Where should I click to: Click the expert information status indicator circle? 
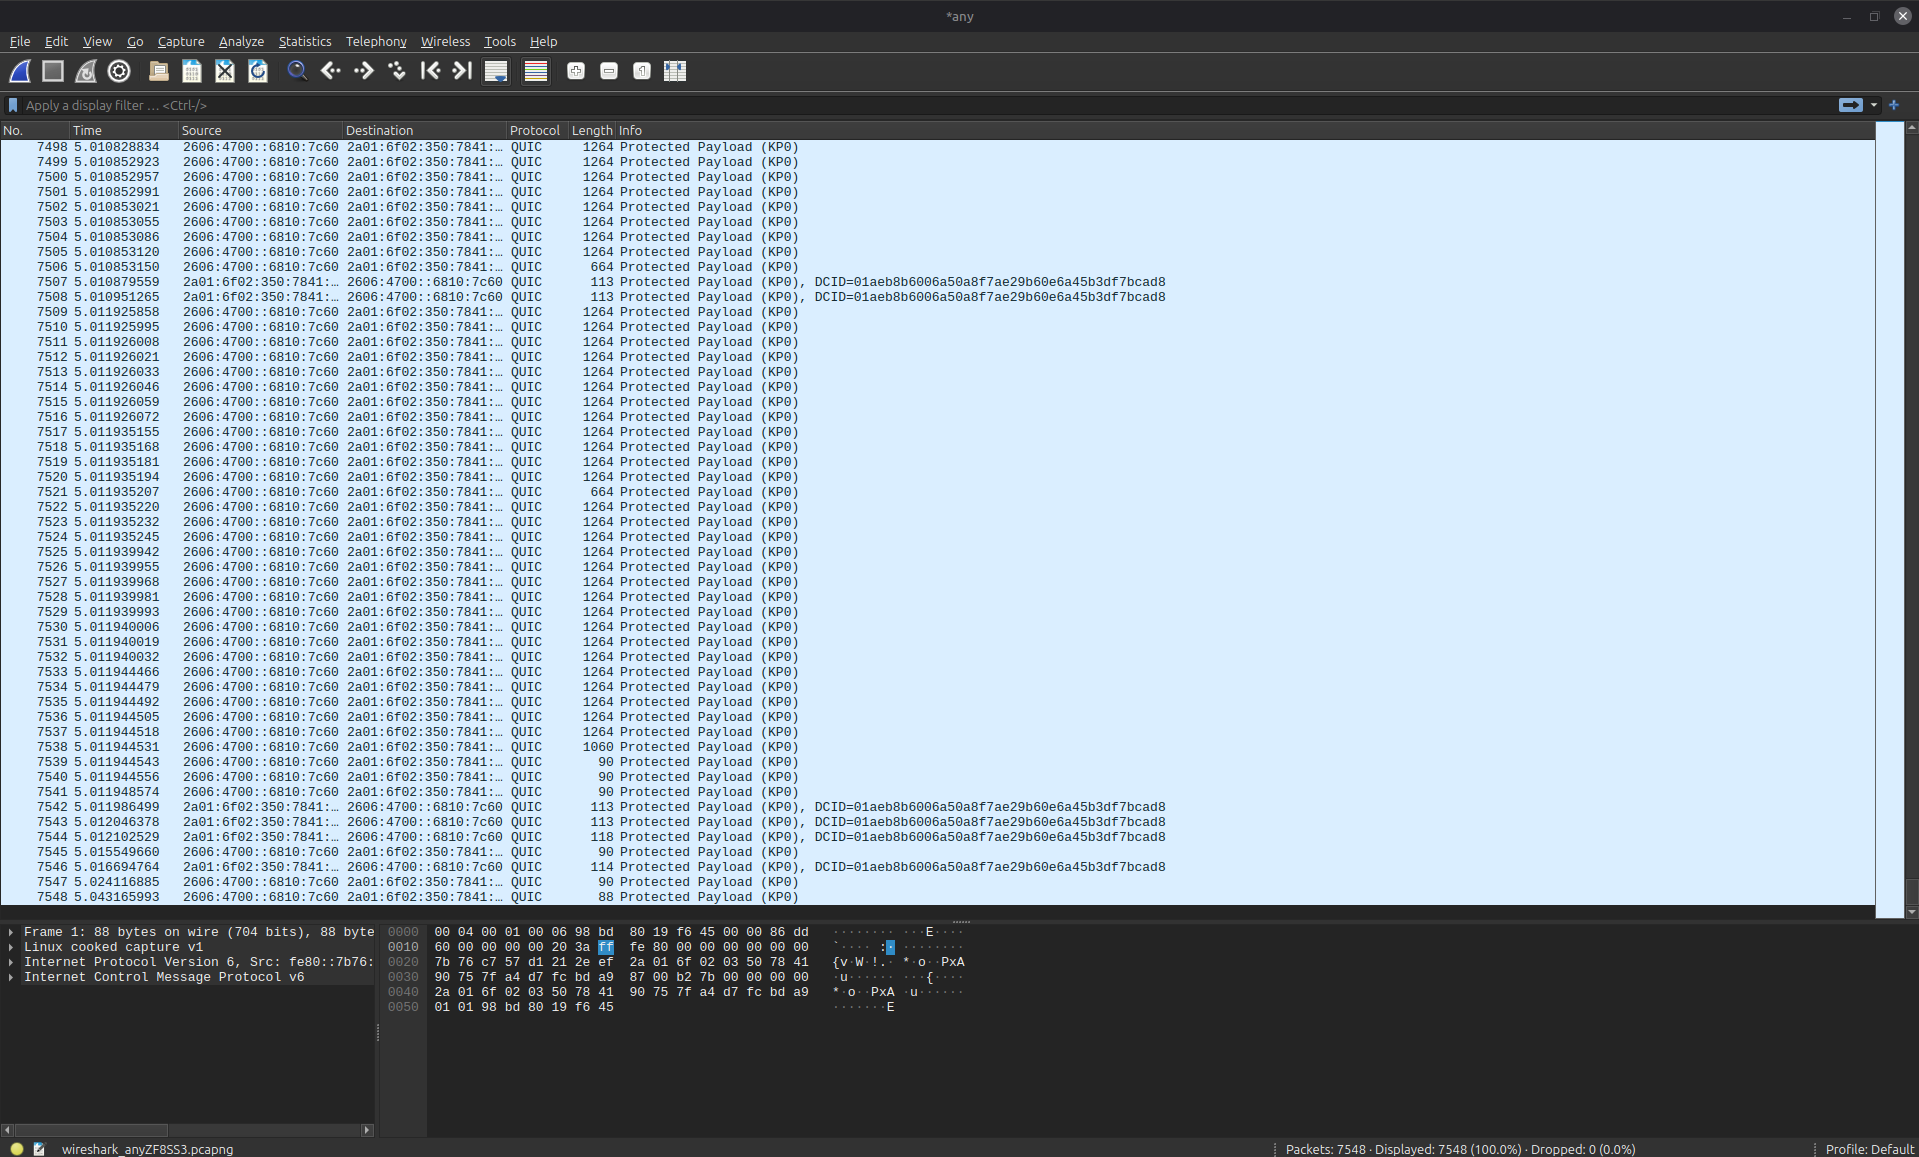tap(17, 1149)
